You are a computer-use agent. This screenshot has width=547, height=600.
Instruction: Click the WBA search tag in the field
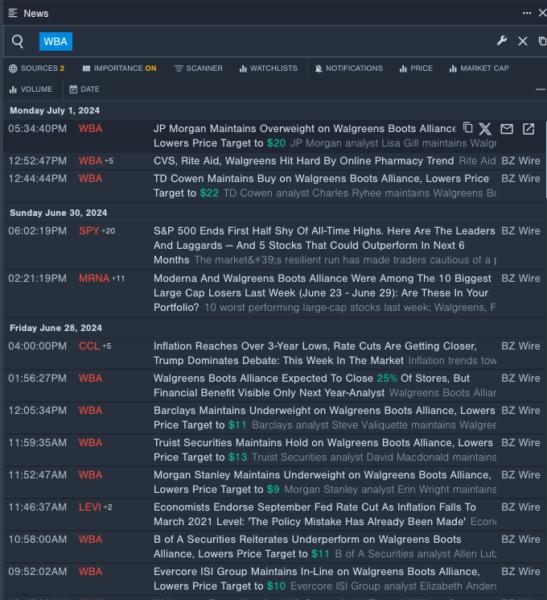click(56, 41)
